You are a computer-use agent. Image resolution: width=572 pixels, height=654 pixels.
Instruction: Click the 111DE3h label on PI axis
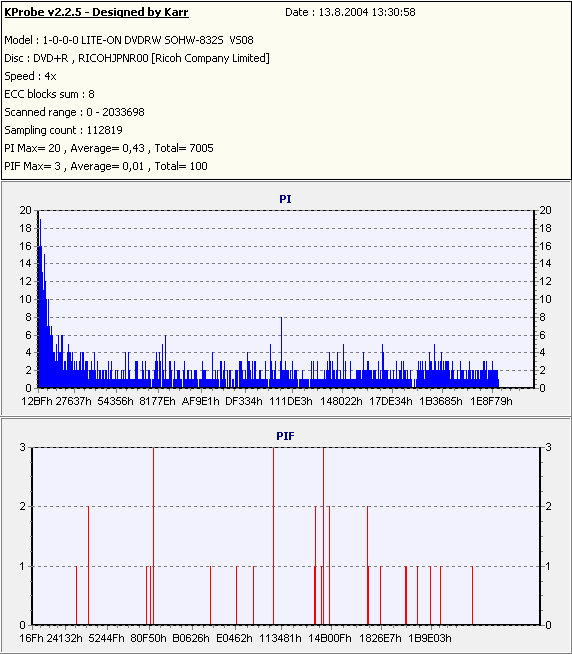click(291, 401)
